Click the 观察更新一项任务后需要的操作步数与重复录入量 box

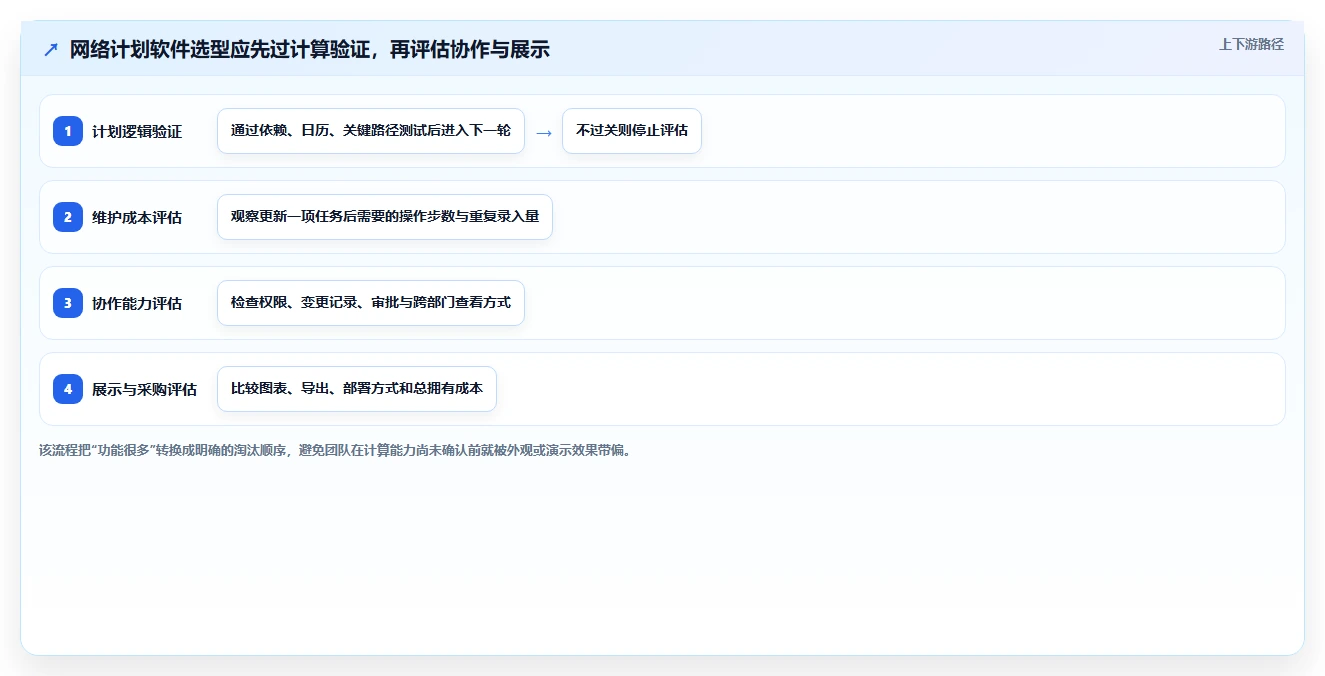point(385,217)
